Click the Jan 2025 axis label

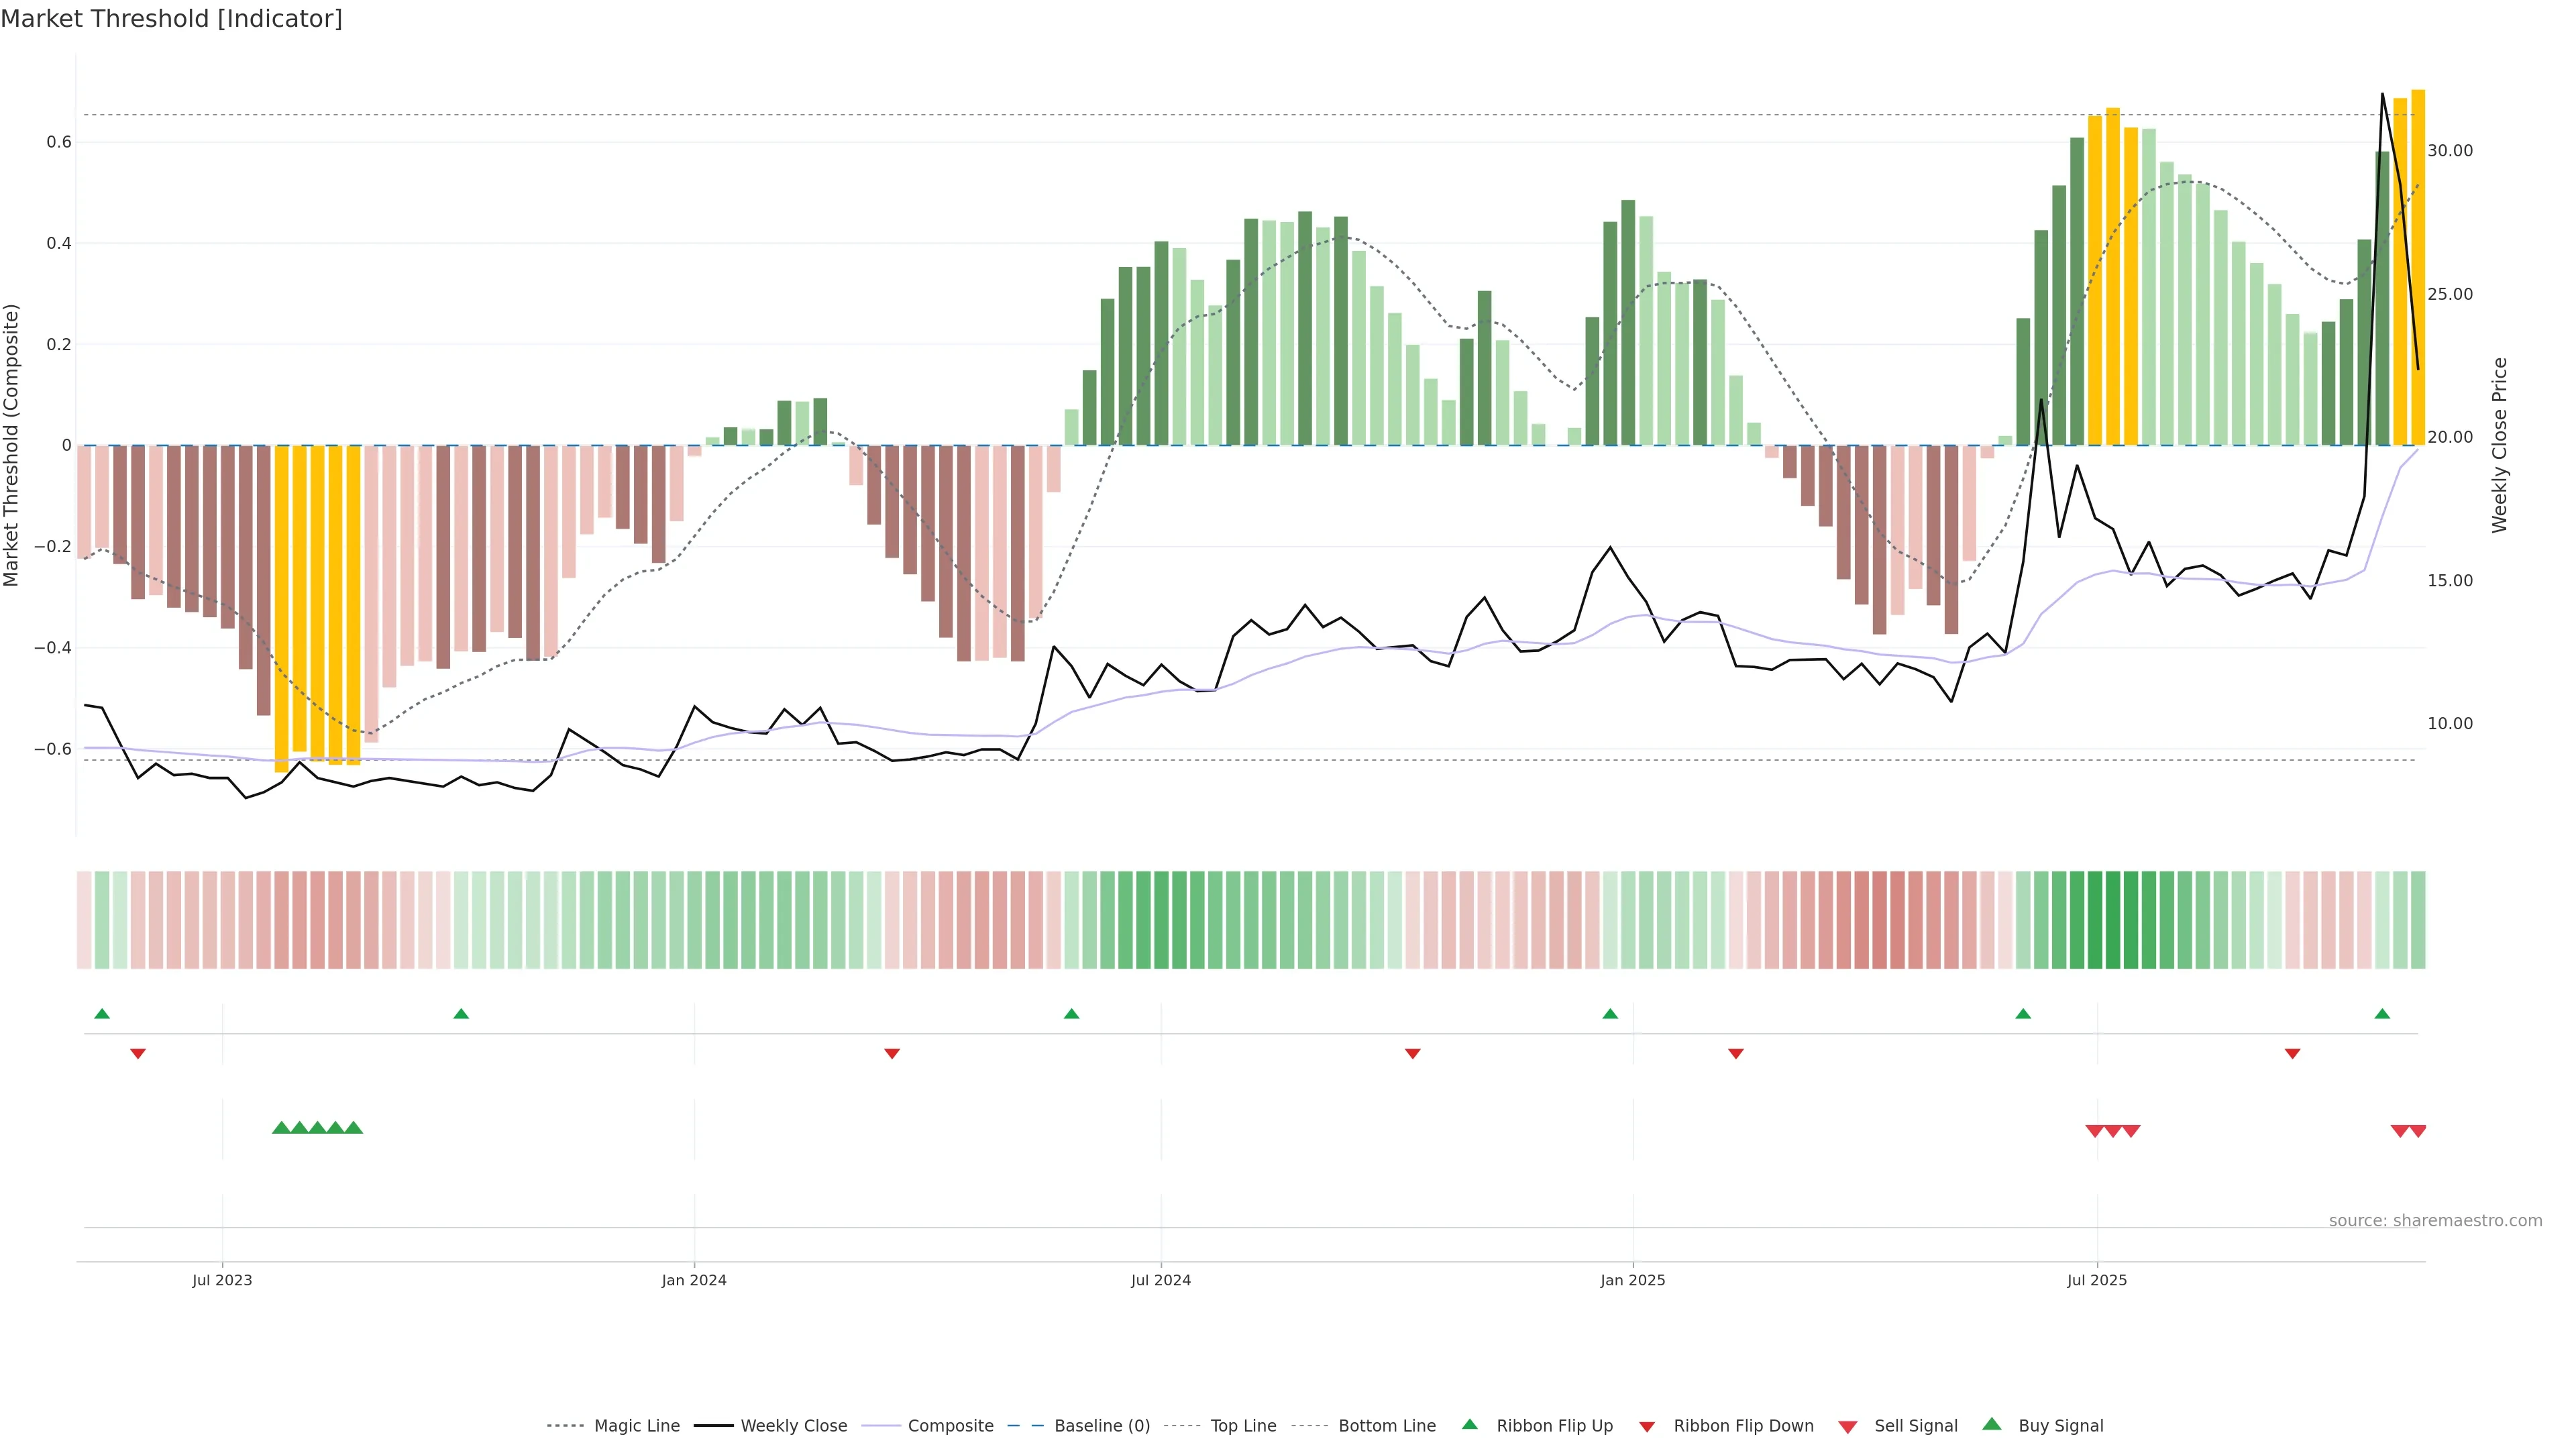click(x=1632, y=1280)
